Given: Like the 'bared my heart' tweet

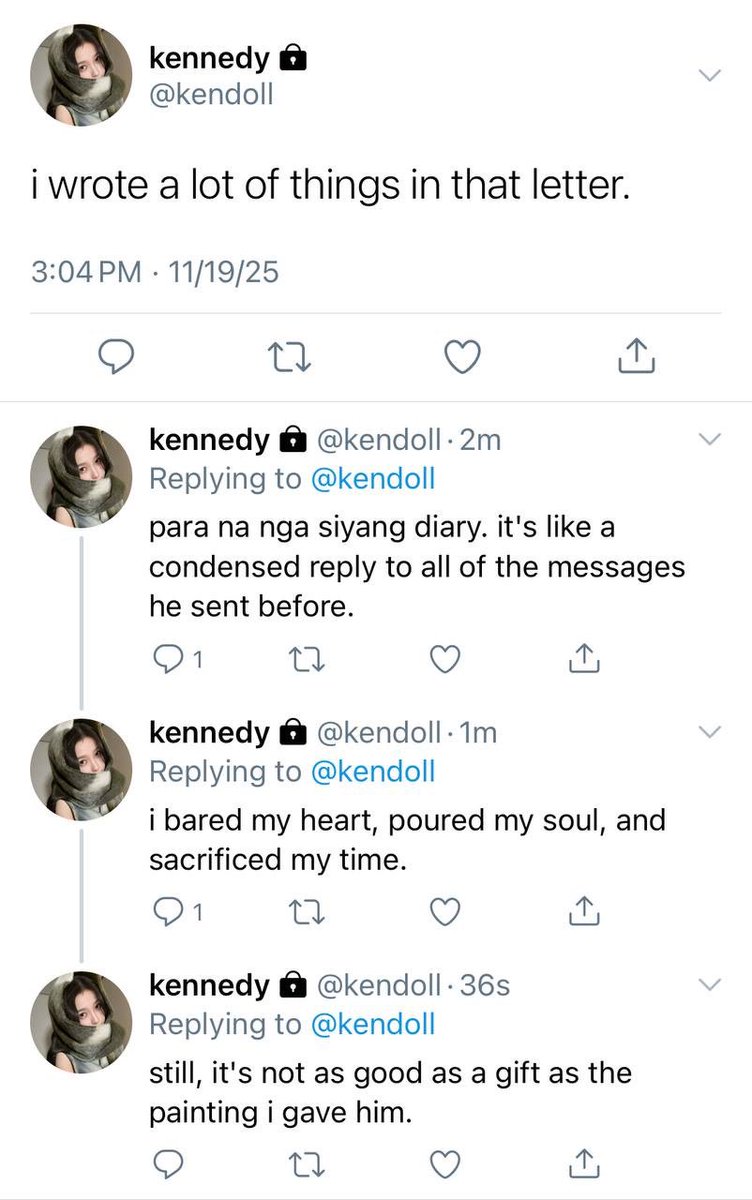Looking at the screenshot, I should [443, 911].
